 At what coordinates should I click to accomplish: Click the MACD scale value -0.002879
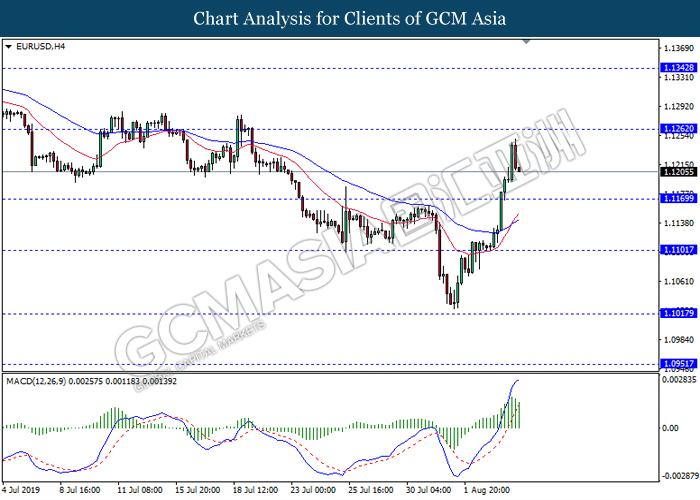pos(679,476)
